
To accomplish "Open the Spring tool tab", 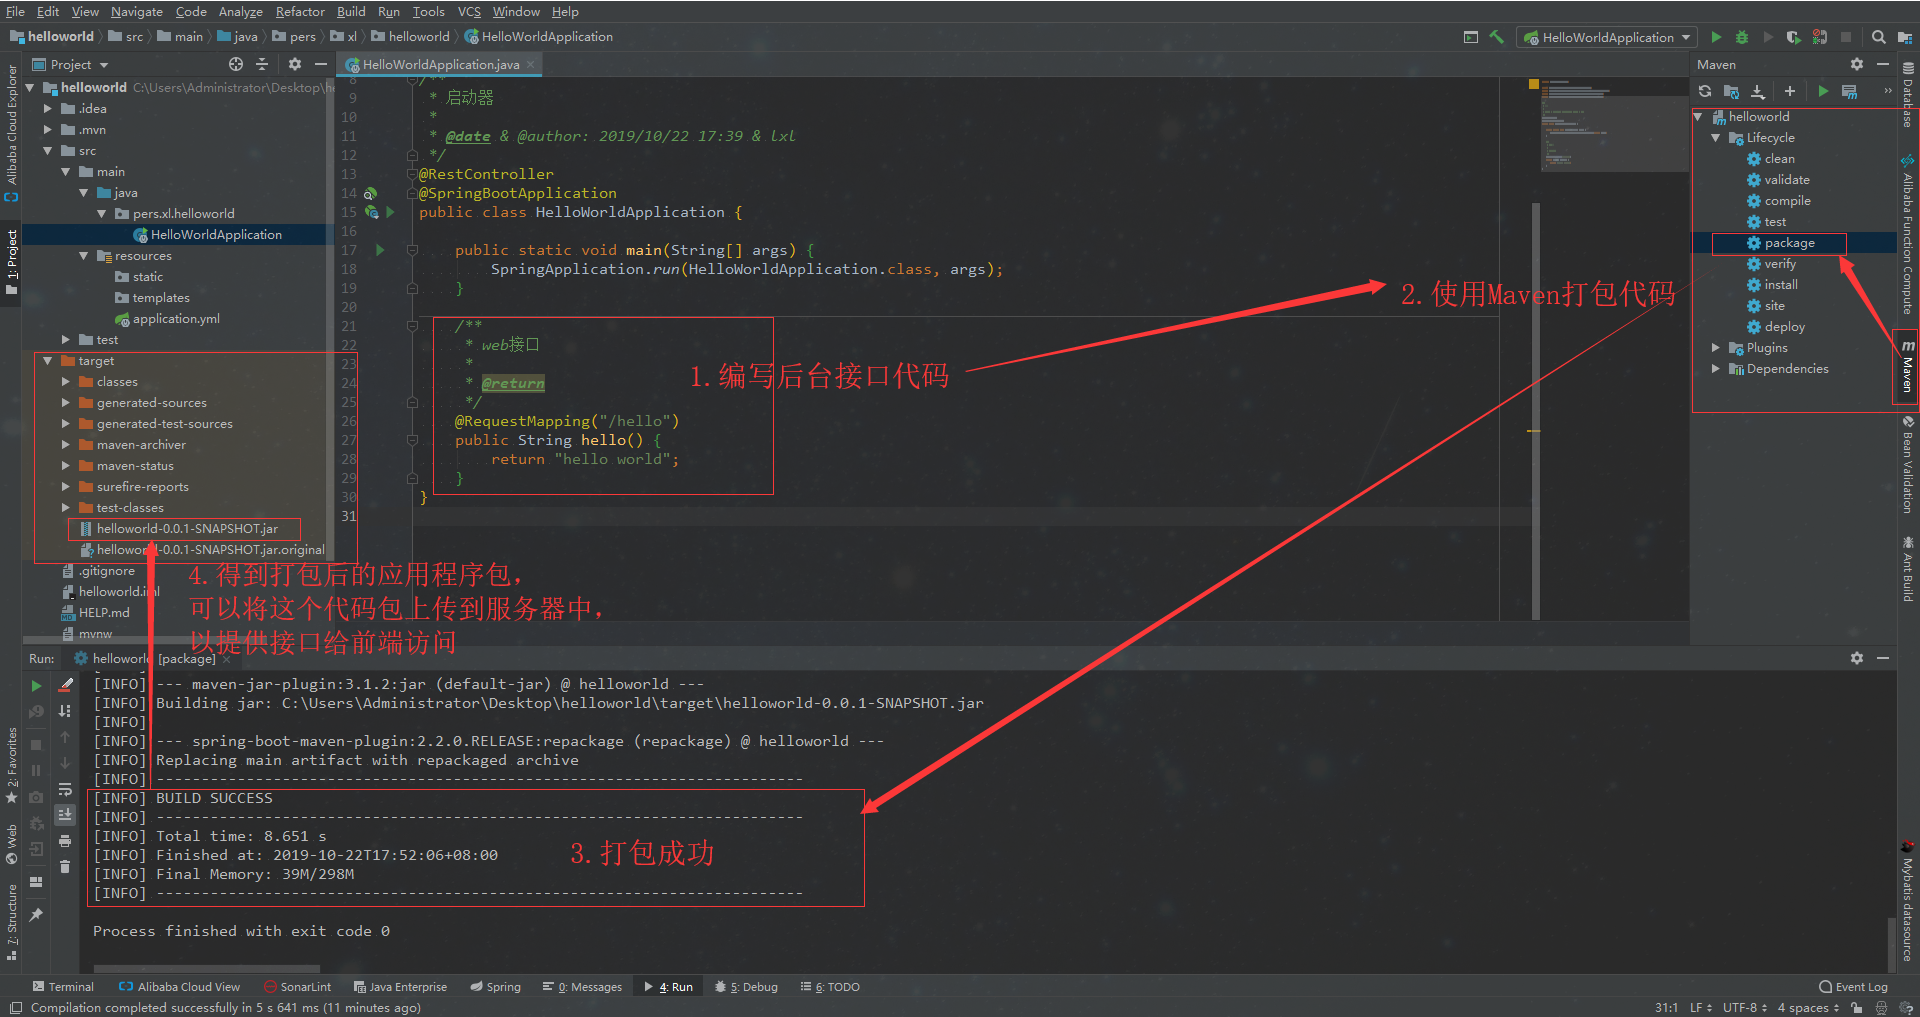I will [x=495, y=987].
